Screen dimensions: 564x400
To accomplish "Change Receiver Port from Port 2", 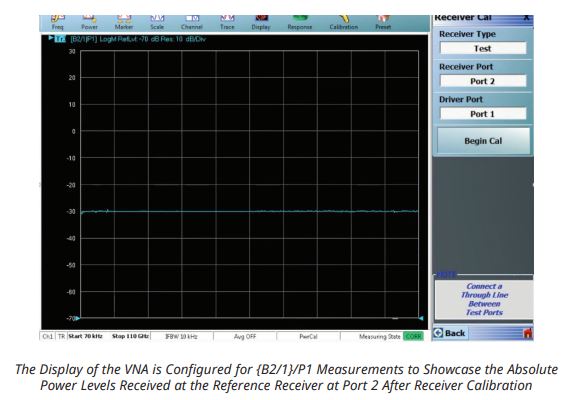I will pos(483,81).
